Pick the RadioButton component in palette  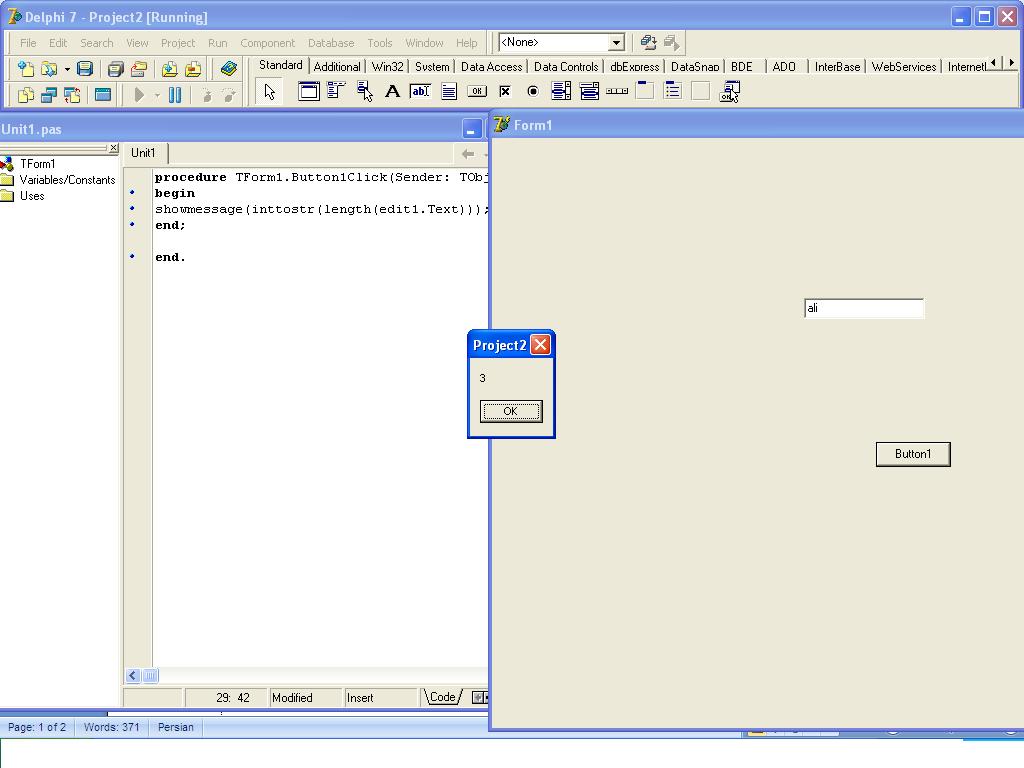533,91
